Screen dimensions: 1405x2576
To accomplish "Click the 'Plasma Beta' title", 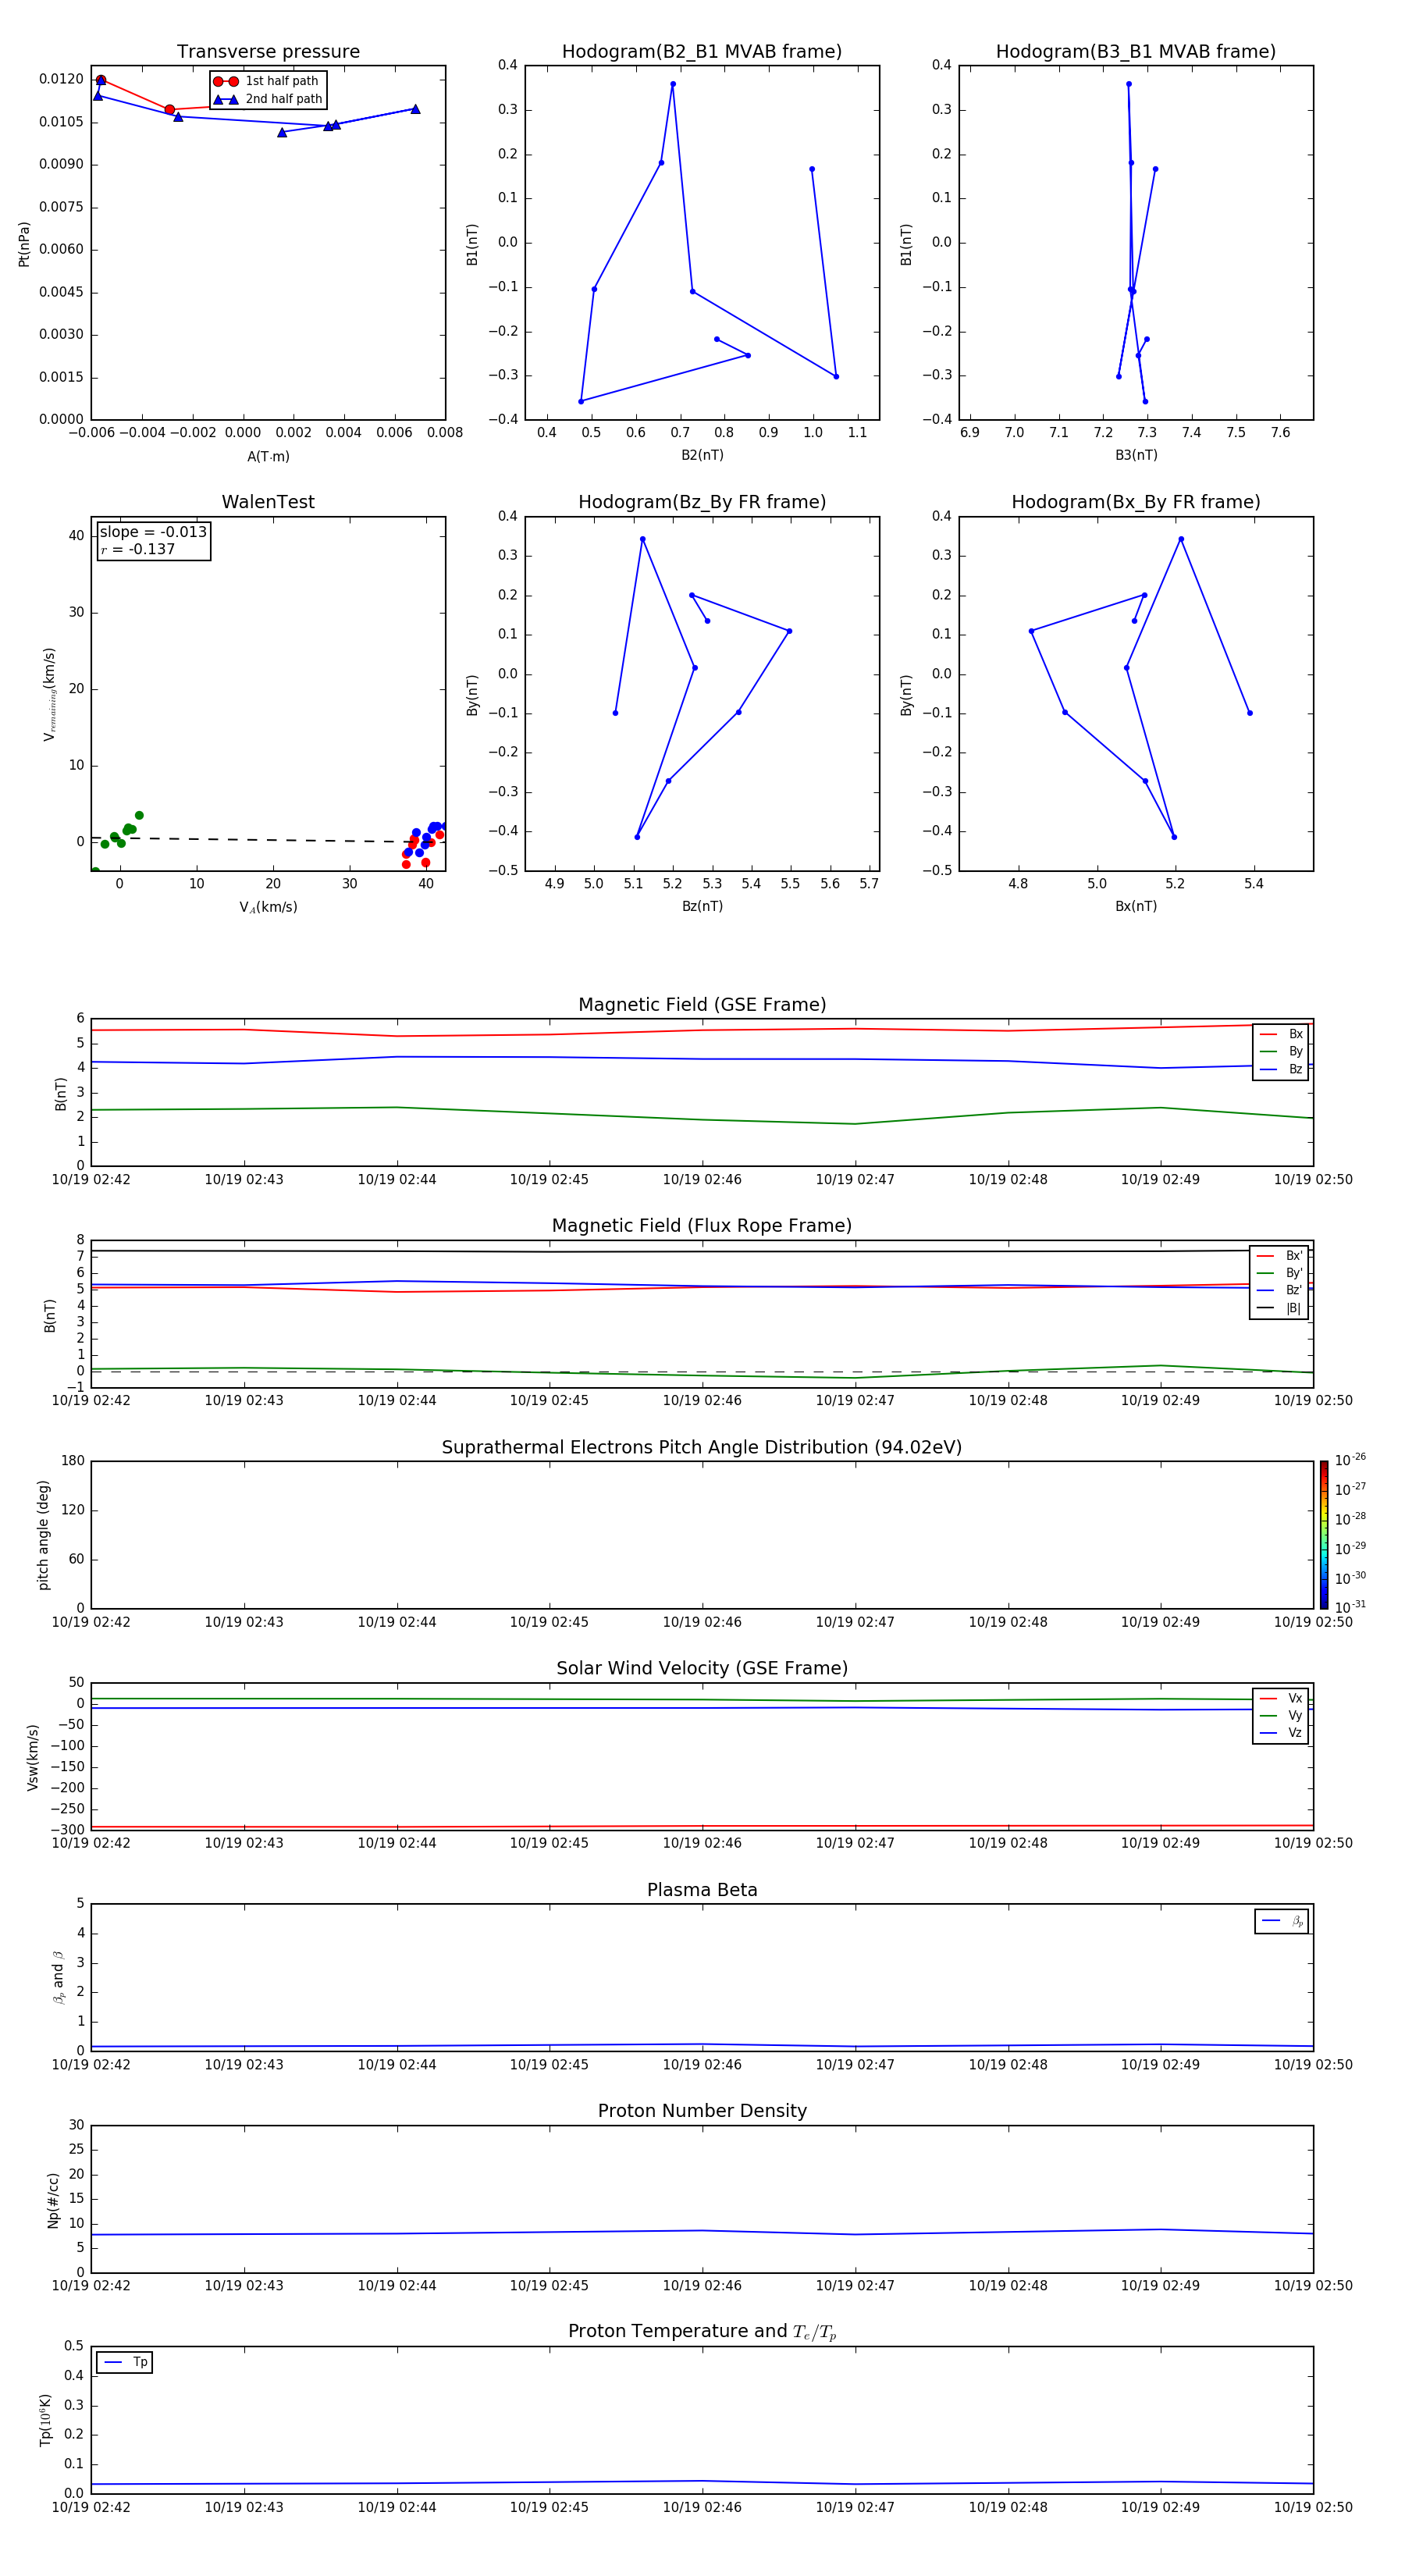I will (x=702, y=1890).
